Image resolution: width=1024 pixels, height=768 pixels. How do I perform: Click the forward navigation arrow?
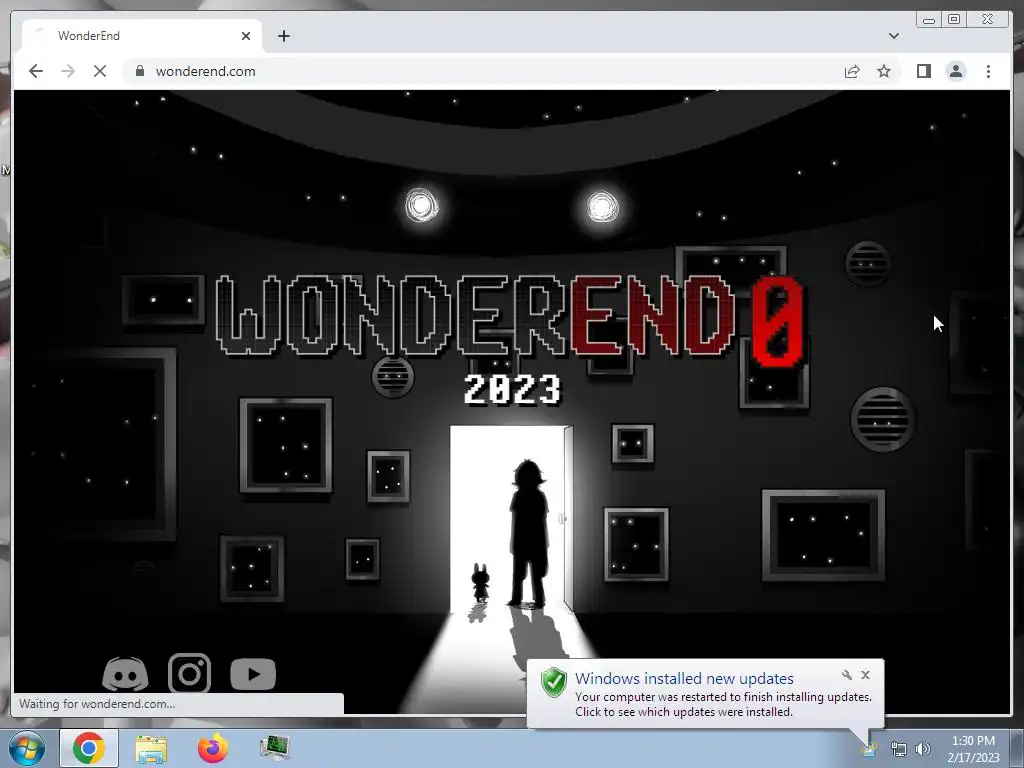[x=68, y=71]
